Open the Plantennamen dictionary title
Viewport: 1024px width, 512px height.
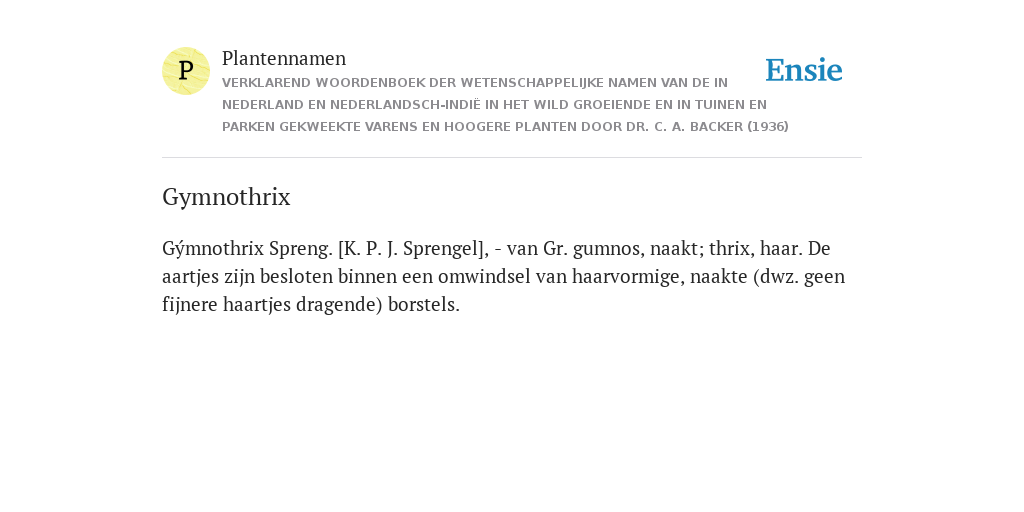(x=284, y=58)
